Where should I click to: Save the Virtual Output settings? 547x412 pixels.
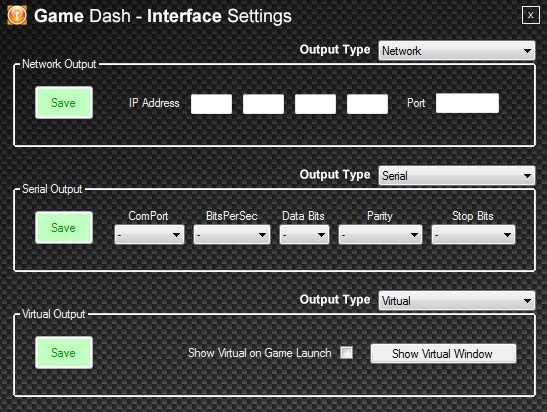point(64,352)
